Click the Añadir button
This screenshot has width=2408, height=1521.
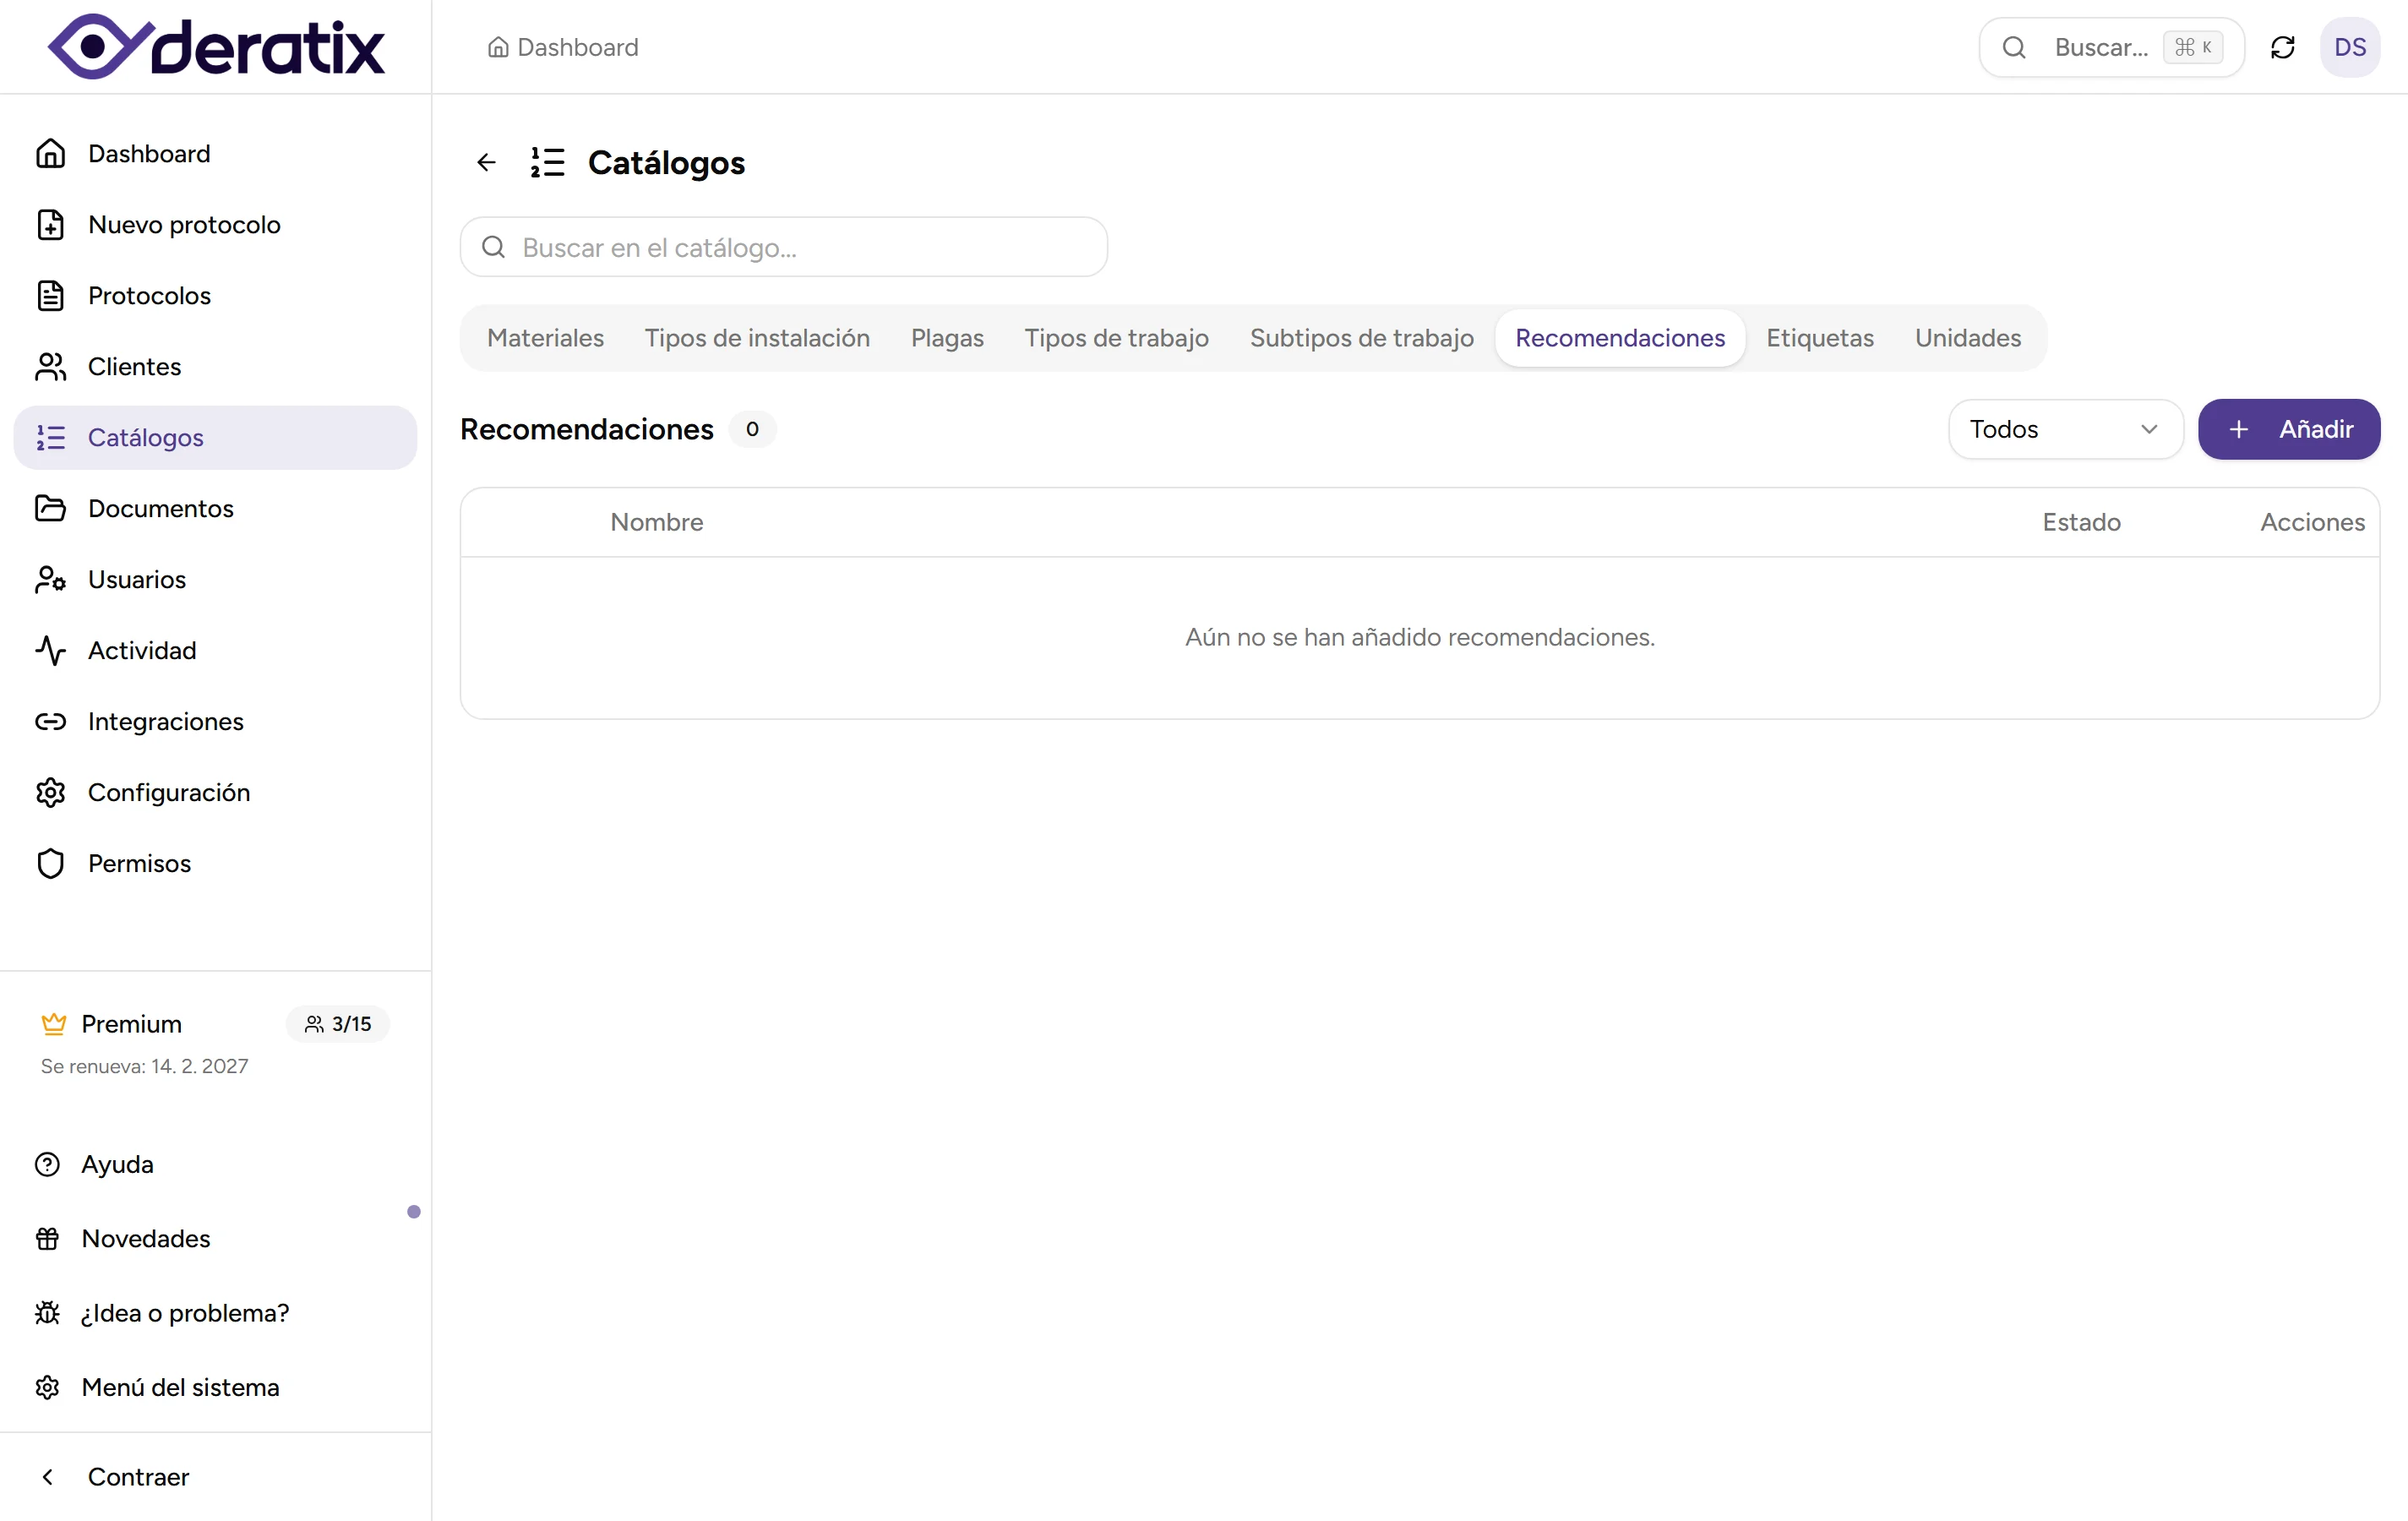pyautogui.click(x=2289, y=429)
